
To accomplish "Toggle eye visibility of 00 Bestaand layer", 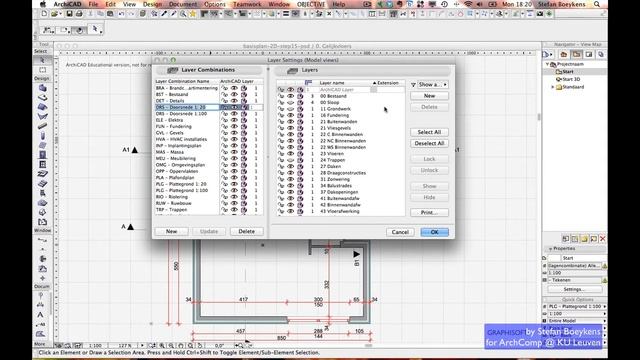I will [x=290, y=96].
